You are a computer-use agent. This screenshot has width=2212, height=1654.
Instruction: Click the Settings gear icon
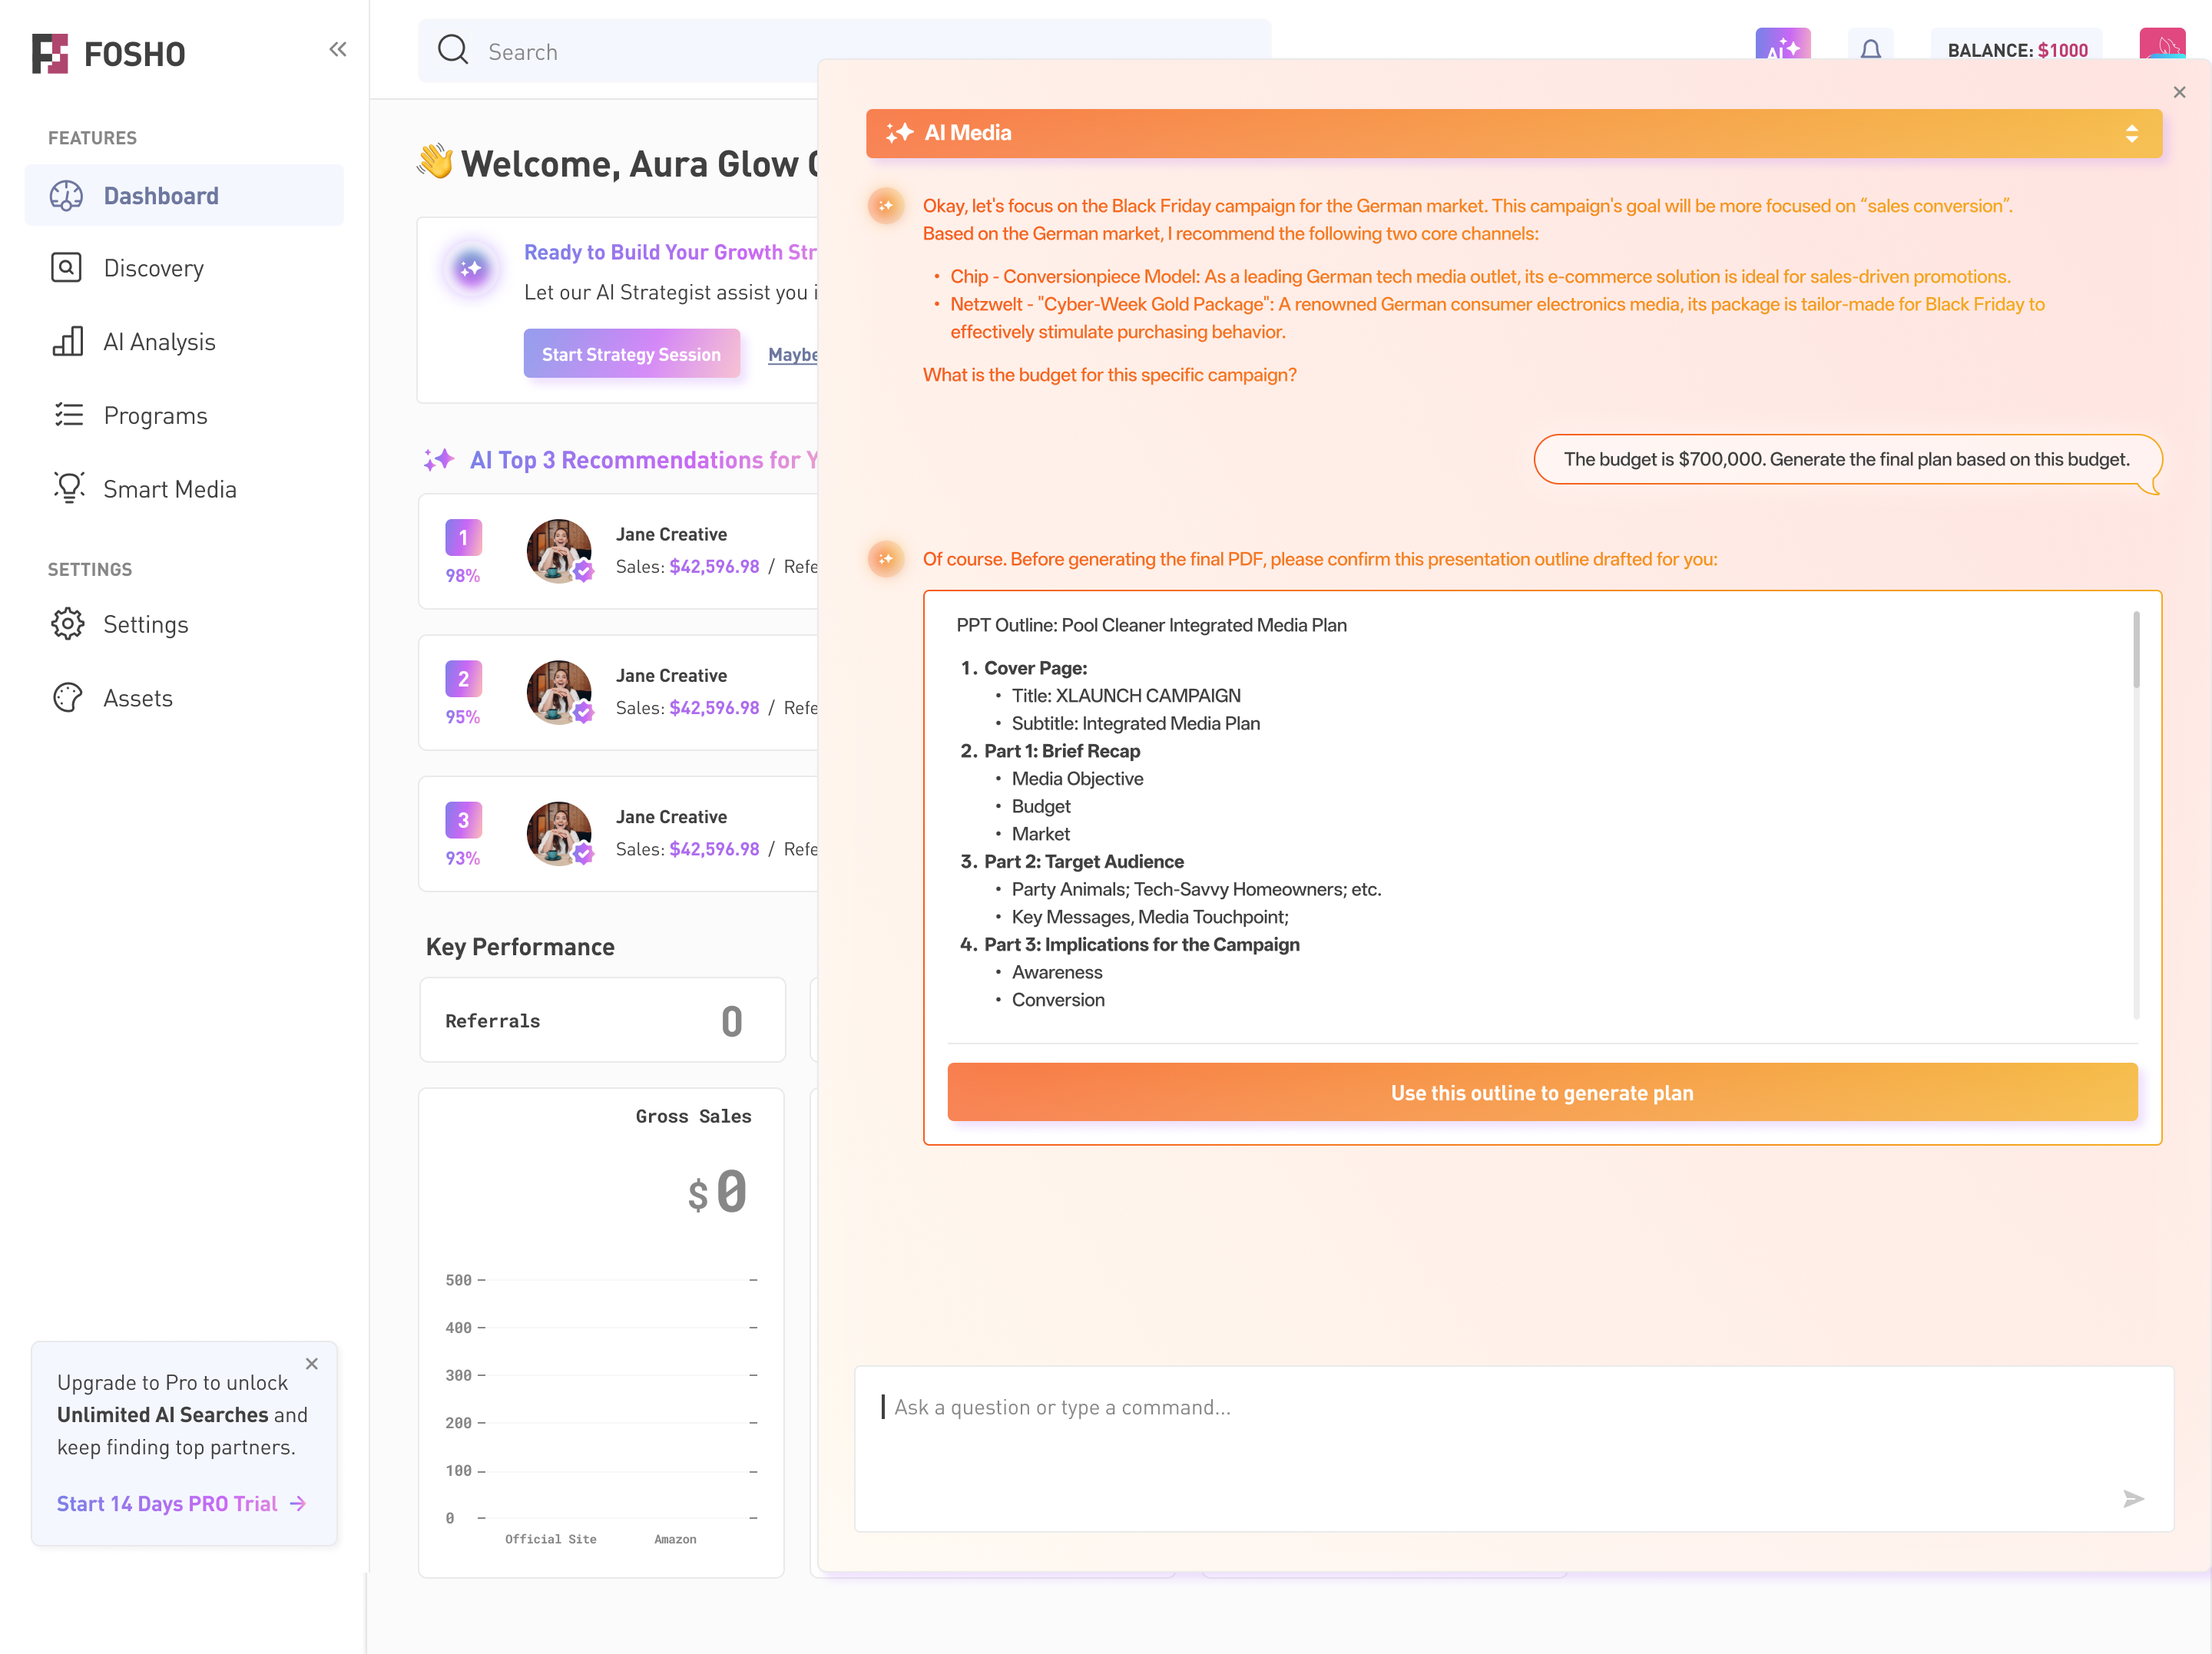tap(68, 624)
